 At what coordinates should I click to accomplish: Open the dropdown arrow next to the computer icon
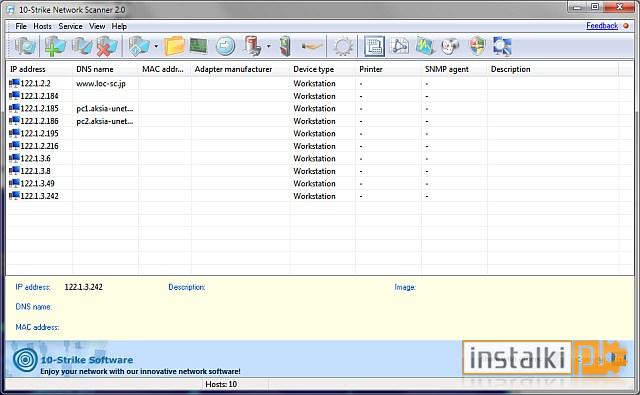coord(156,47)
